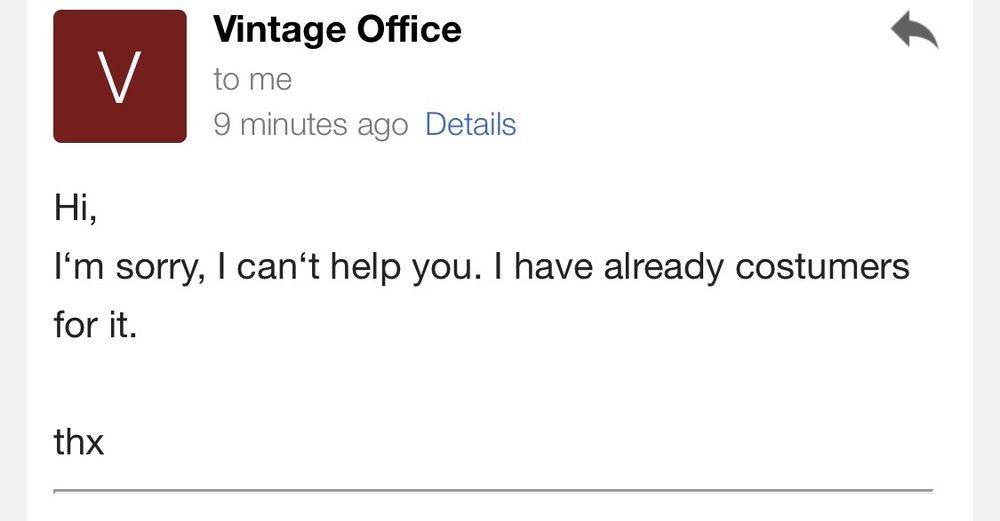The height and width of the screenshot is (521, 1000).
Task: Click the word "sorry" in the message
Action: [x=153, y=269]
